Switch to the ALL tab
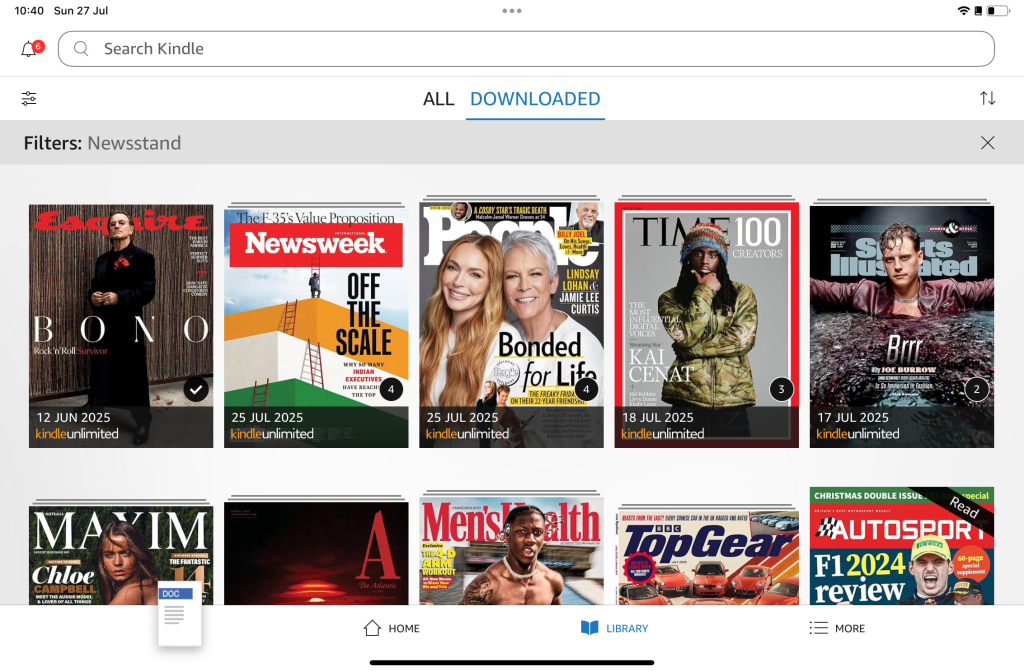 438,99
